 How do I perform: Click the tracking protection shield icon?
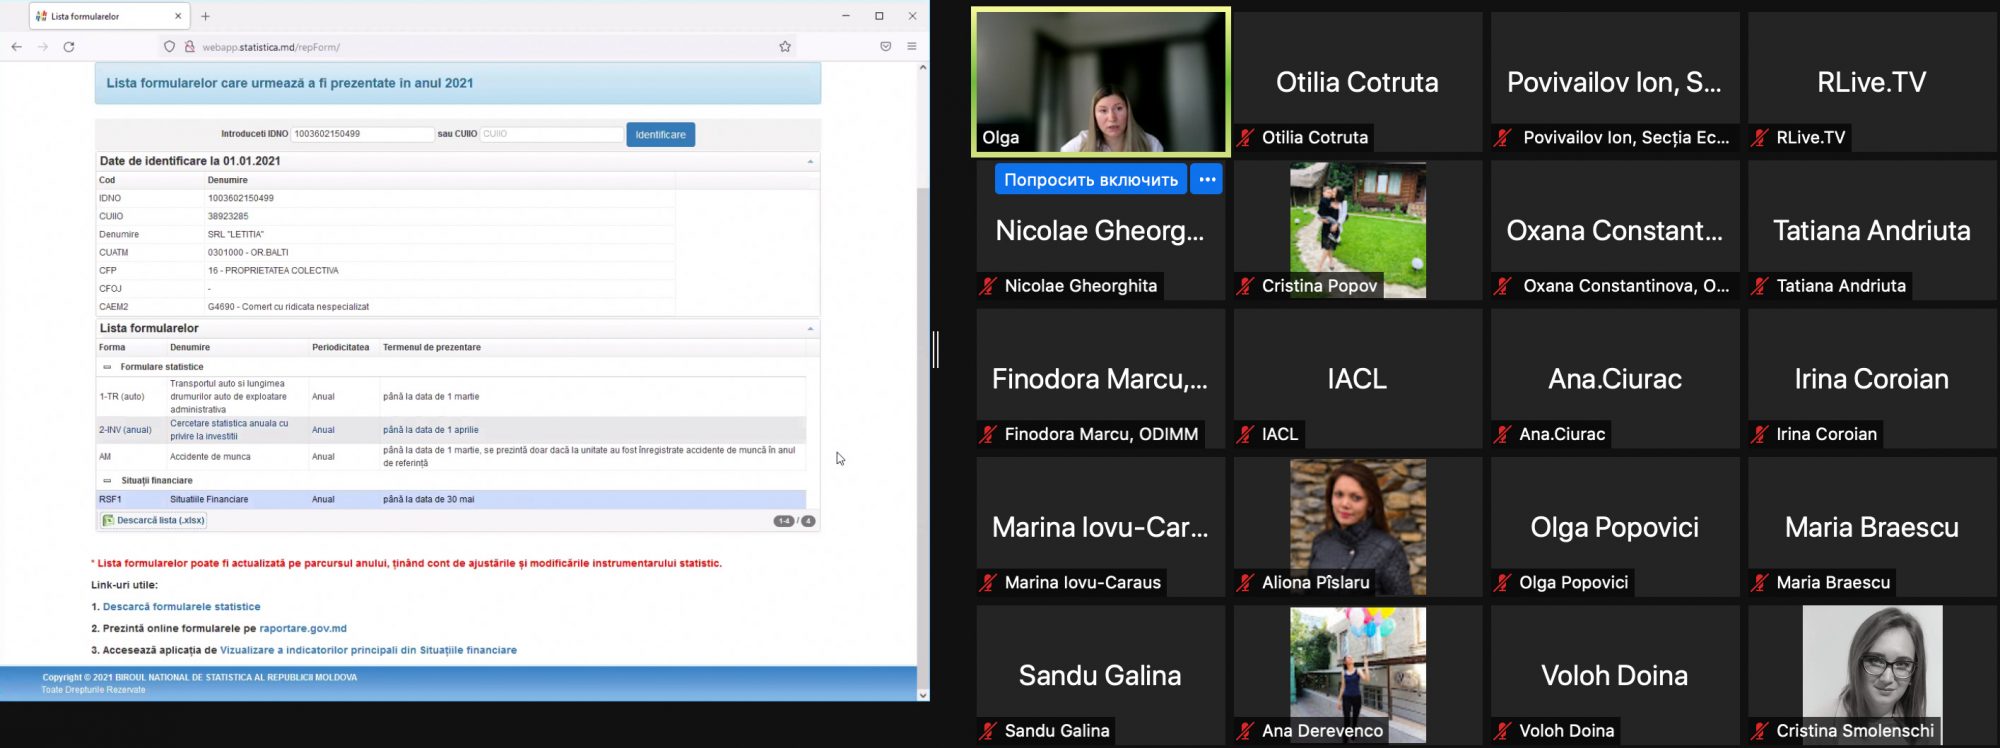(169, 47)
